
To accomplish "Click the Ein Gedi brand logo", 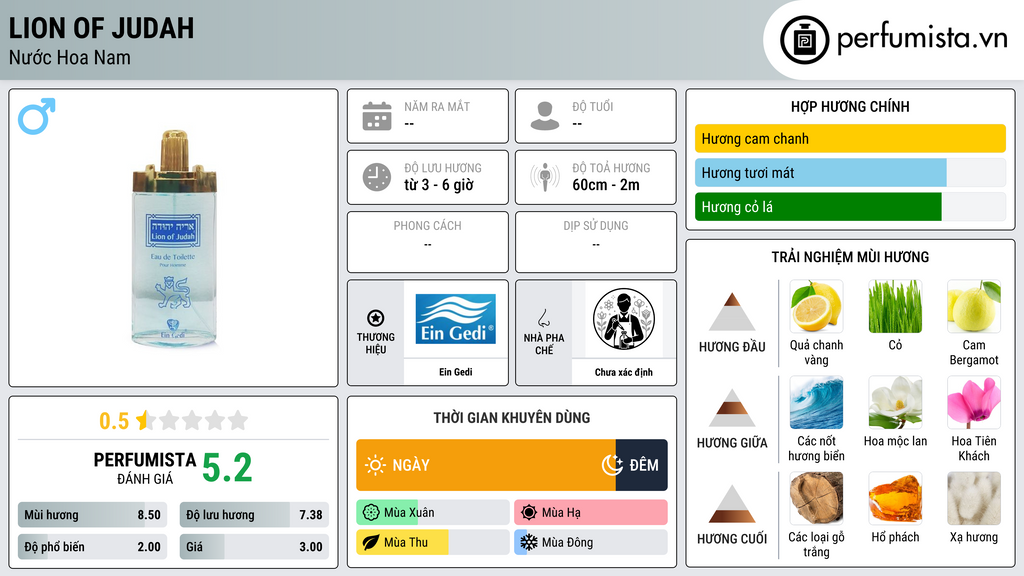I will coord(455,319).
